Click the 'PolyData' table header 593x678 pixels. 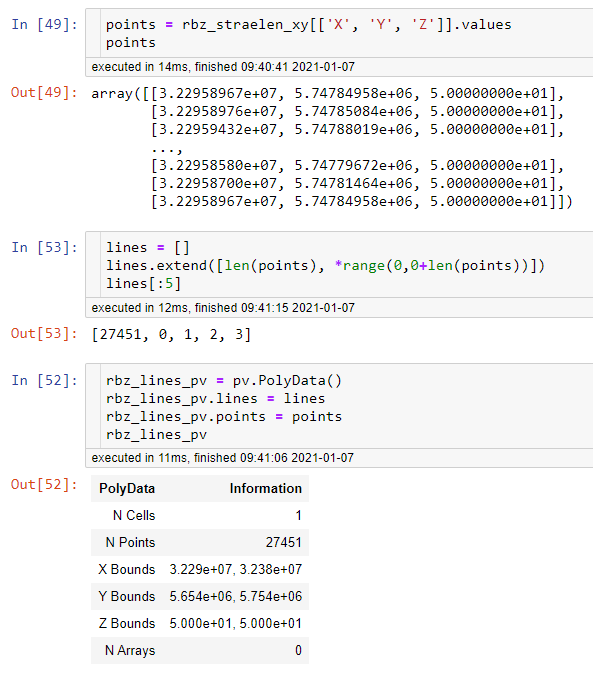click(x=127, y=489)
